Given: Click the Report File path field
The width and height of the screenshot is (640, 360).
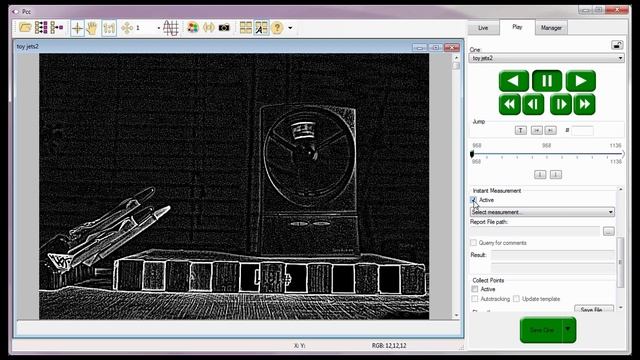Looking at the screenshot, I should tap(535, 231).
